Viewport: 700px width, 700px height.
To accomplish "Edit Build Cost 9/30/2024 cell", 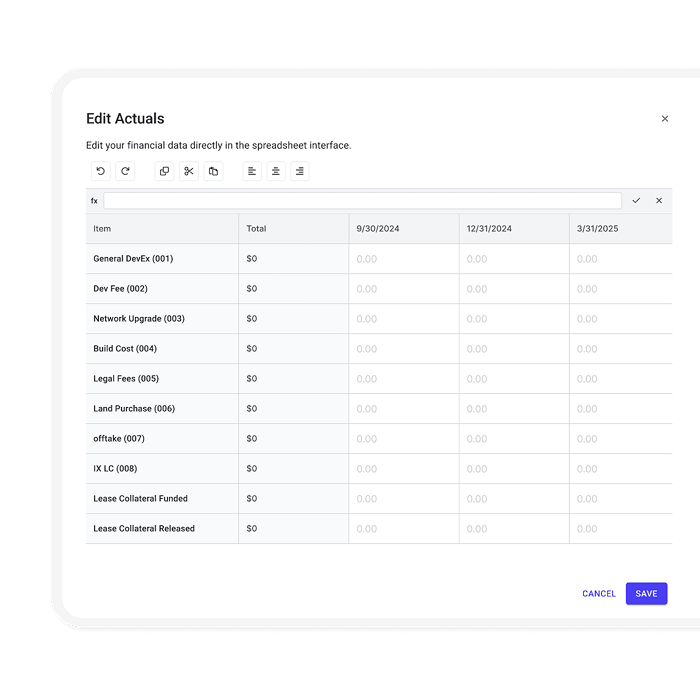I will pyautogui.click(x=404, y=349).
